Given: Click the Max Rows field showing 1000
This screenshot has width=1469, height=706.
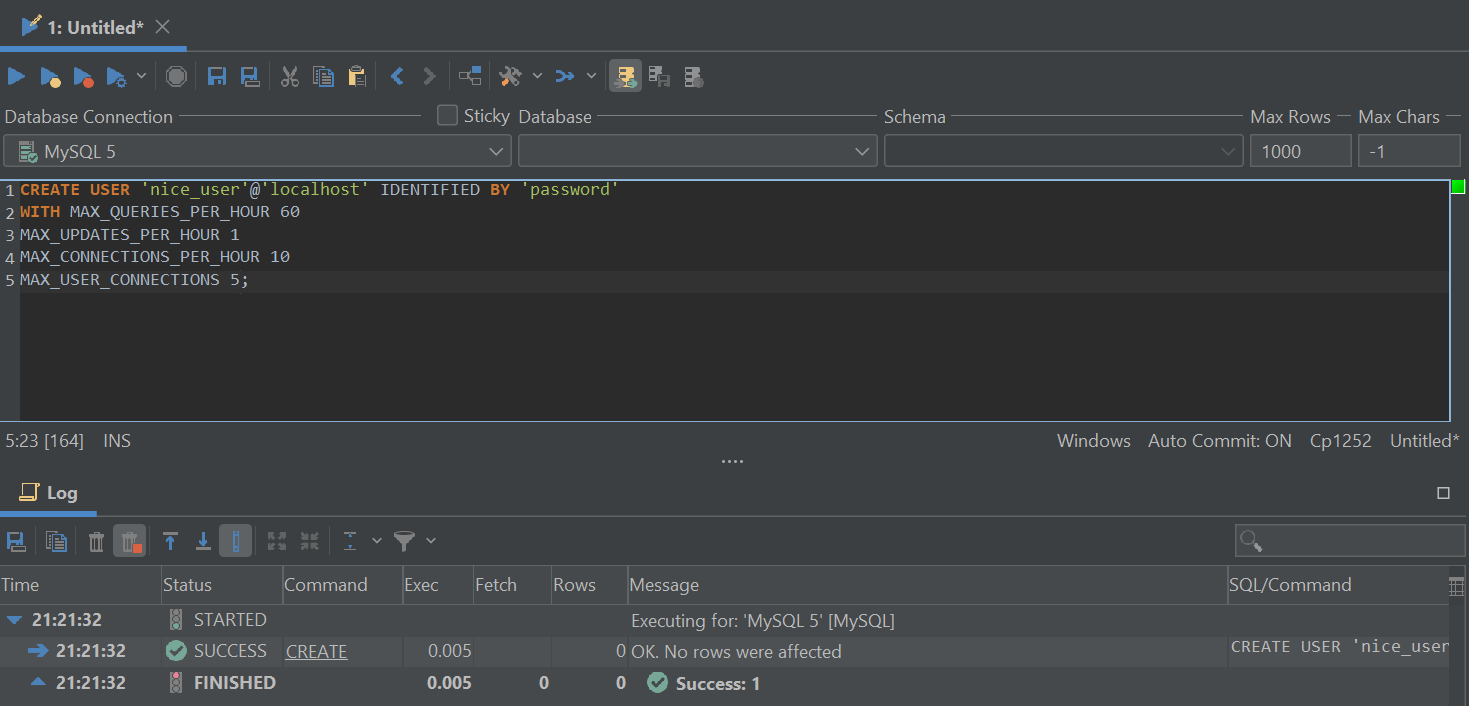Looking at the screenshot, I should pyautogui.click(x=1300, y=152).
